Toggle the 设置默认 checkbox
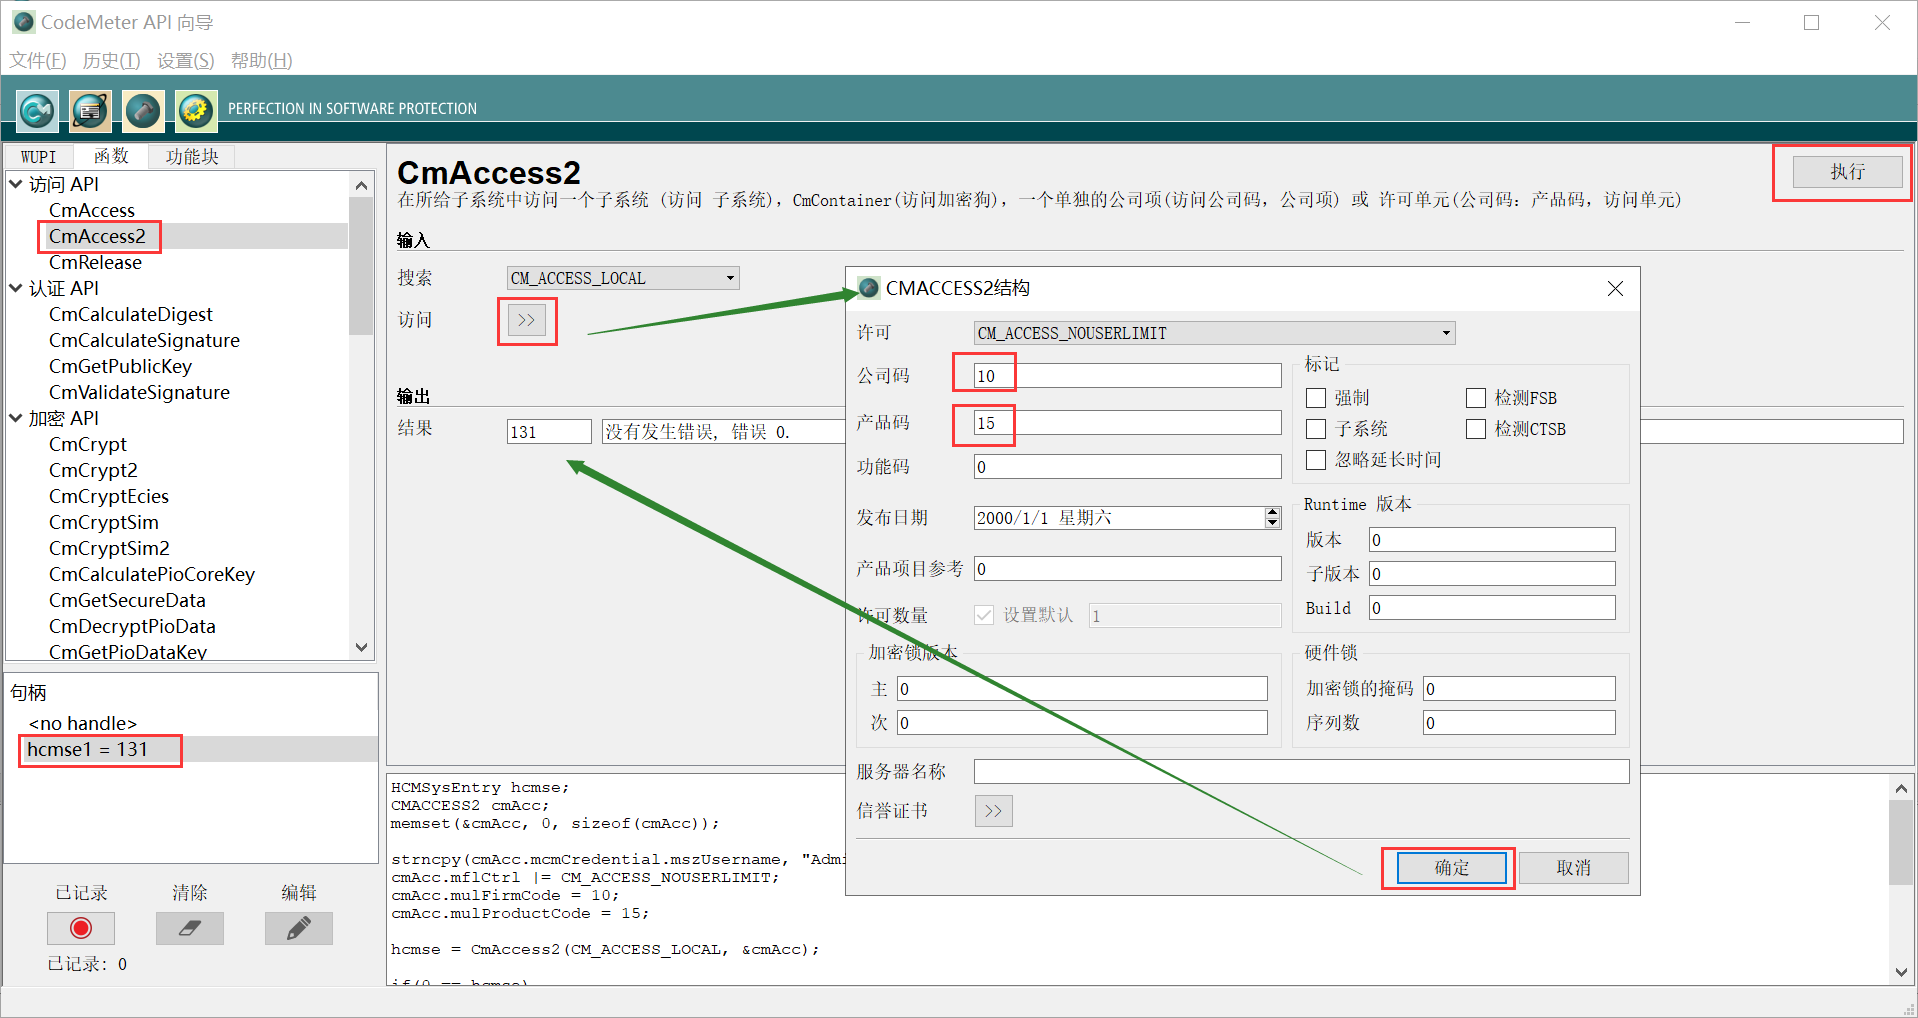This screenshot has height=1018, width=1918. tap(984, 615)
